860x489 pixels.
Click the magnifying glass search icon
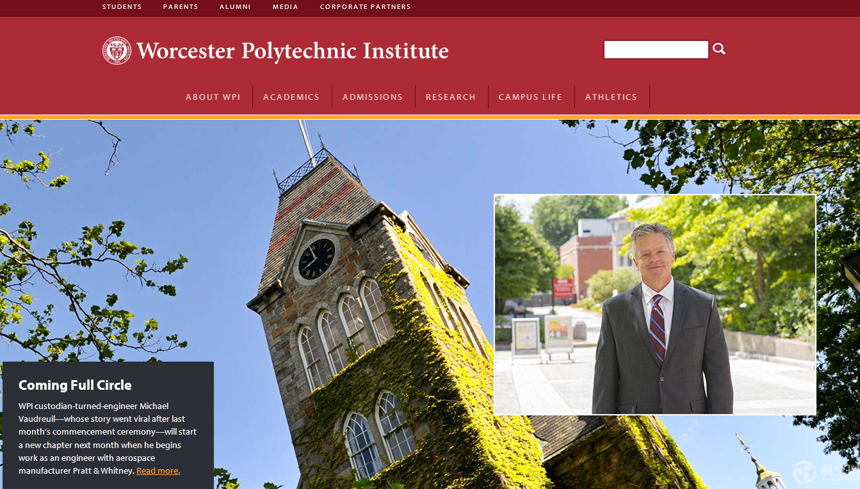[719, 49]
